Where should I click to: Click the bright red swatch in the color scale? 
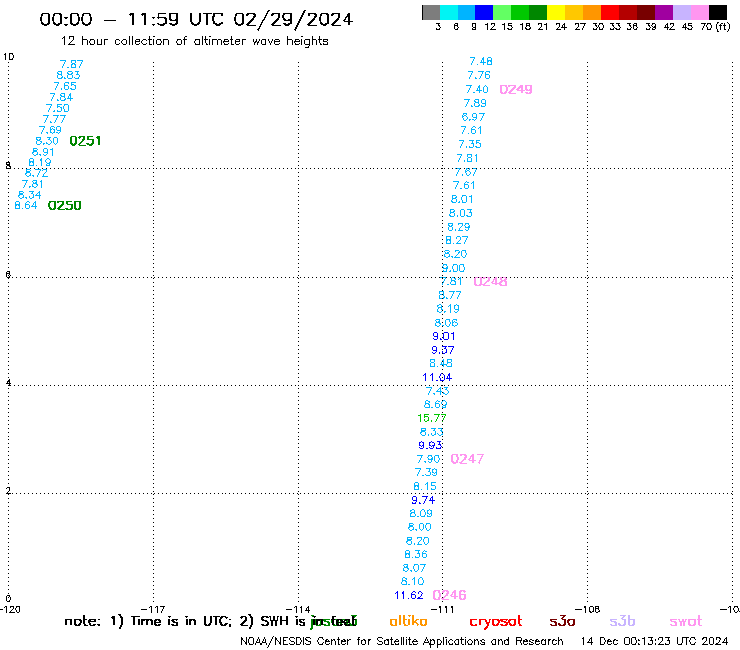[610, 13]
